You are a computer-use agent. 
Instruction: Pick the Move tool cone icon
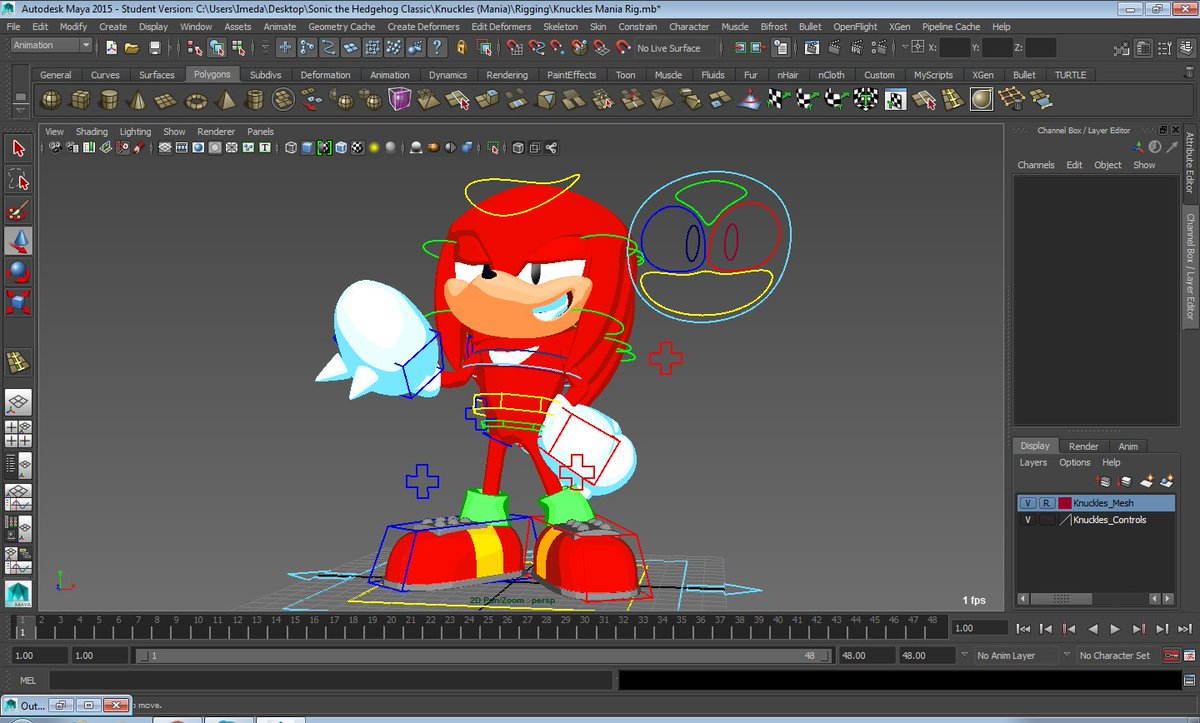click(x=18, y=241)
